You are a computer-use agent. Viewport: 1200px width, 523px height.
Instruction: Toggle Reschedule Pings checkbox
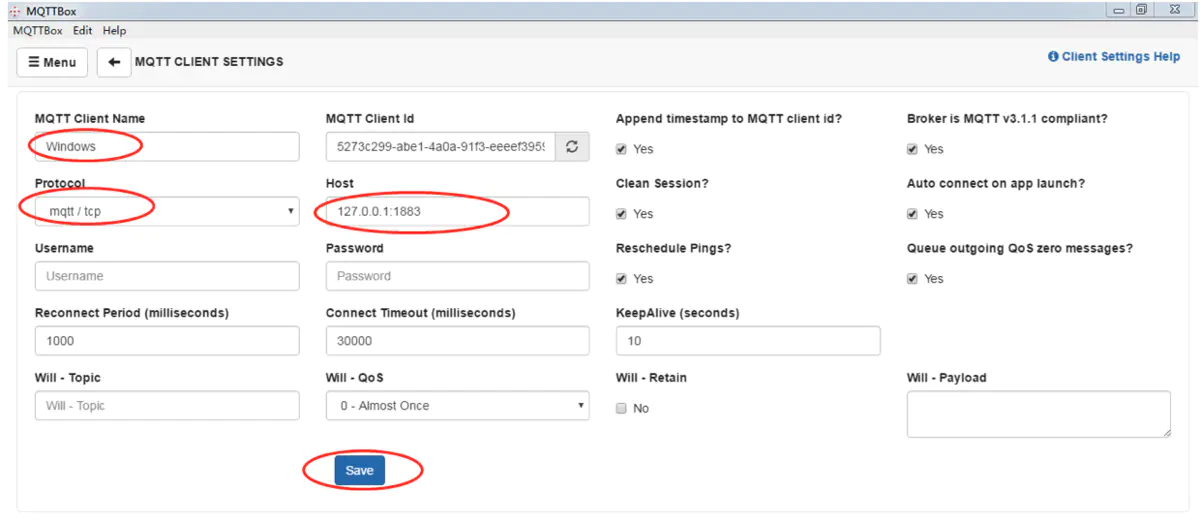pyautogui.click(x=622, y=279)
